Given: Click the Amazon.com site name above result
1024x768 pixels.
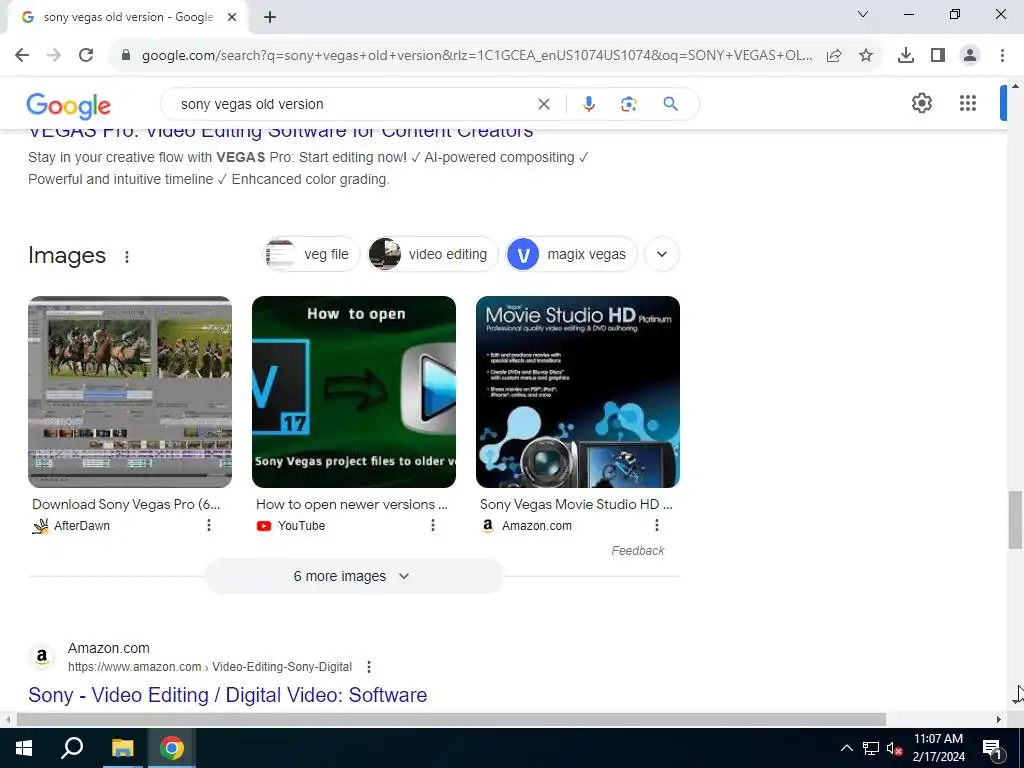Looking at the screenshot, I should click(108, 648).
